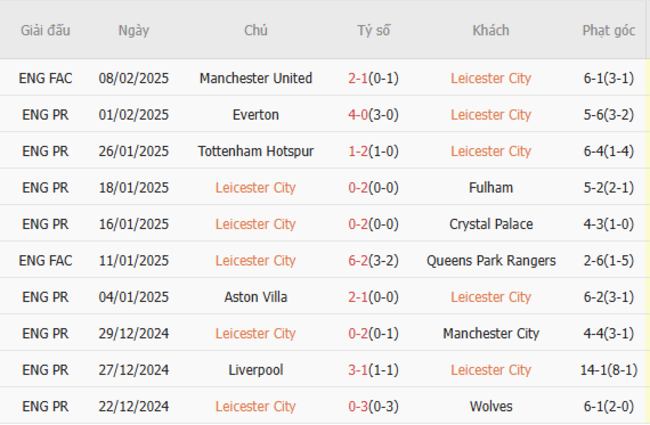Click the Manchester City team link

(x=491, y=333)
